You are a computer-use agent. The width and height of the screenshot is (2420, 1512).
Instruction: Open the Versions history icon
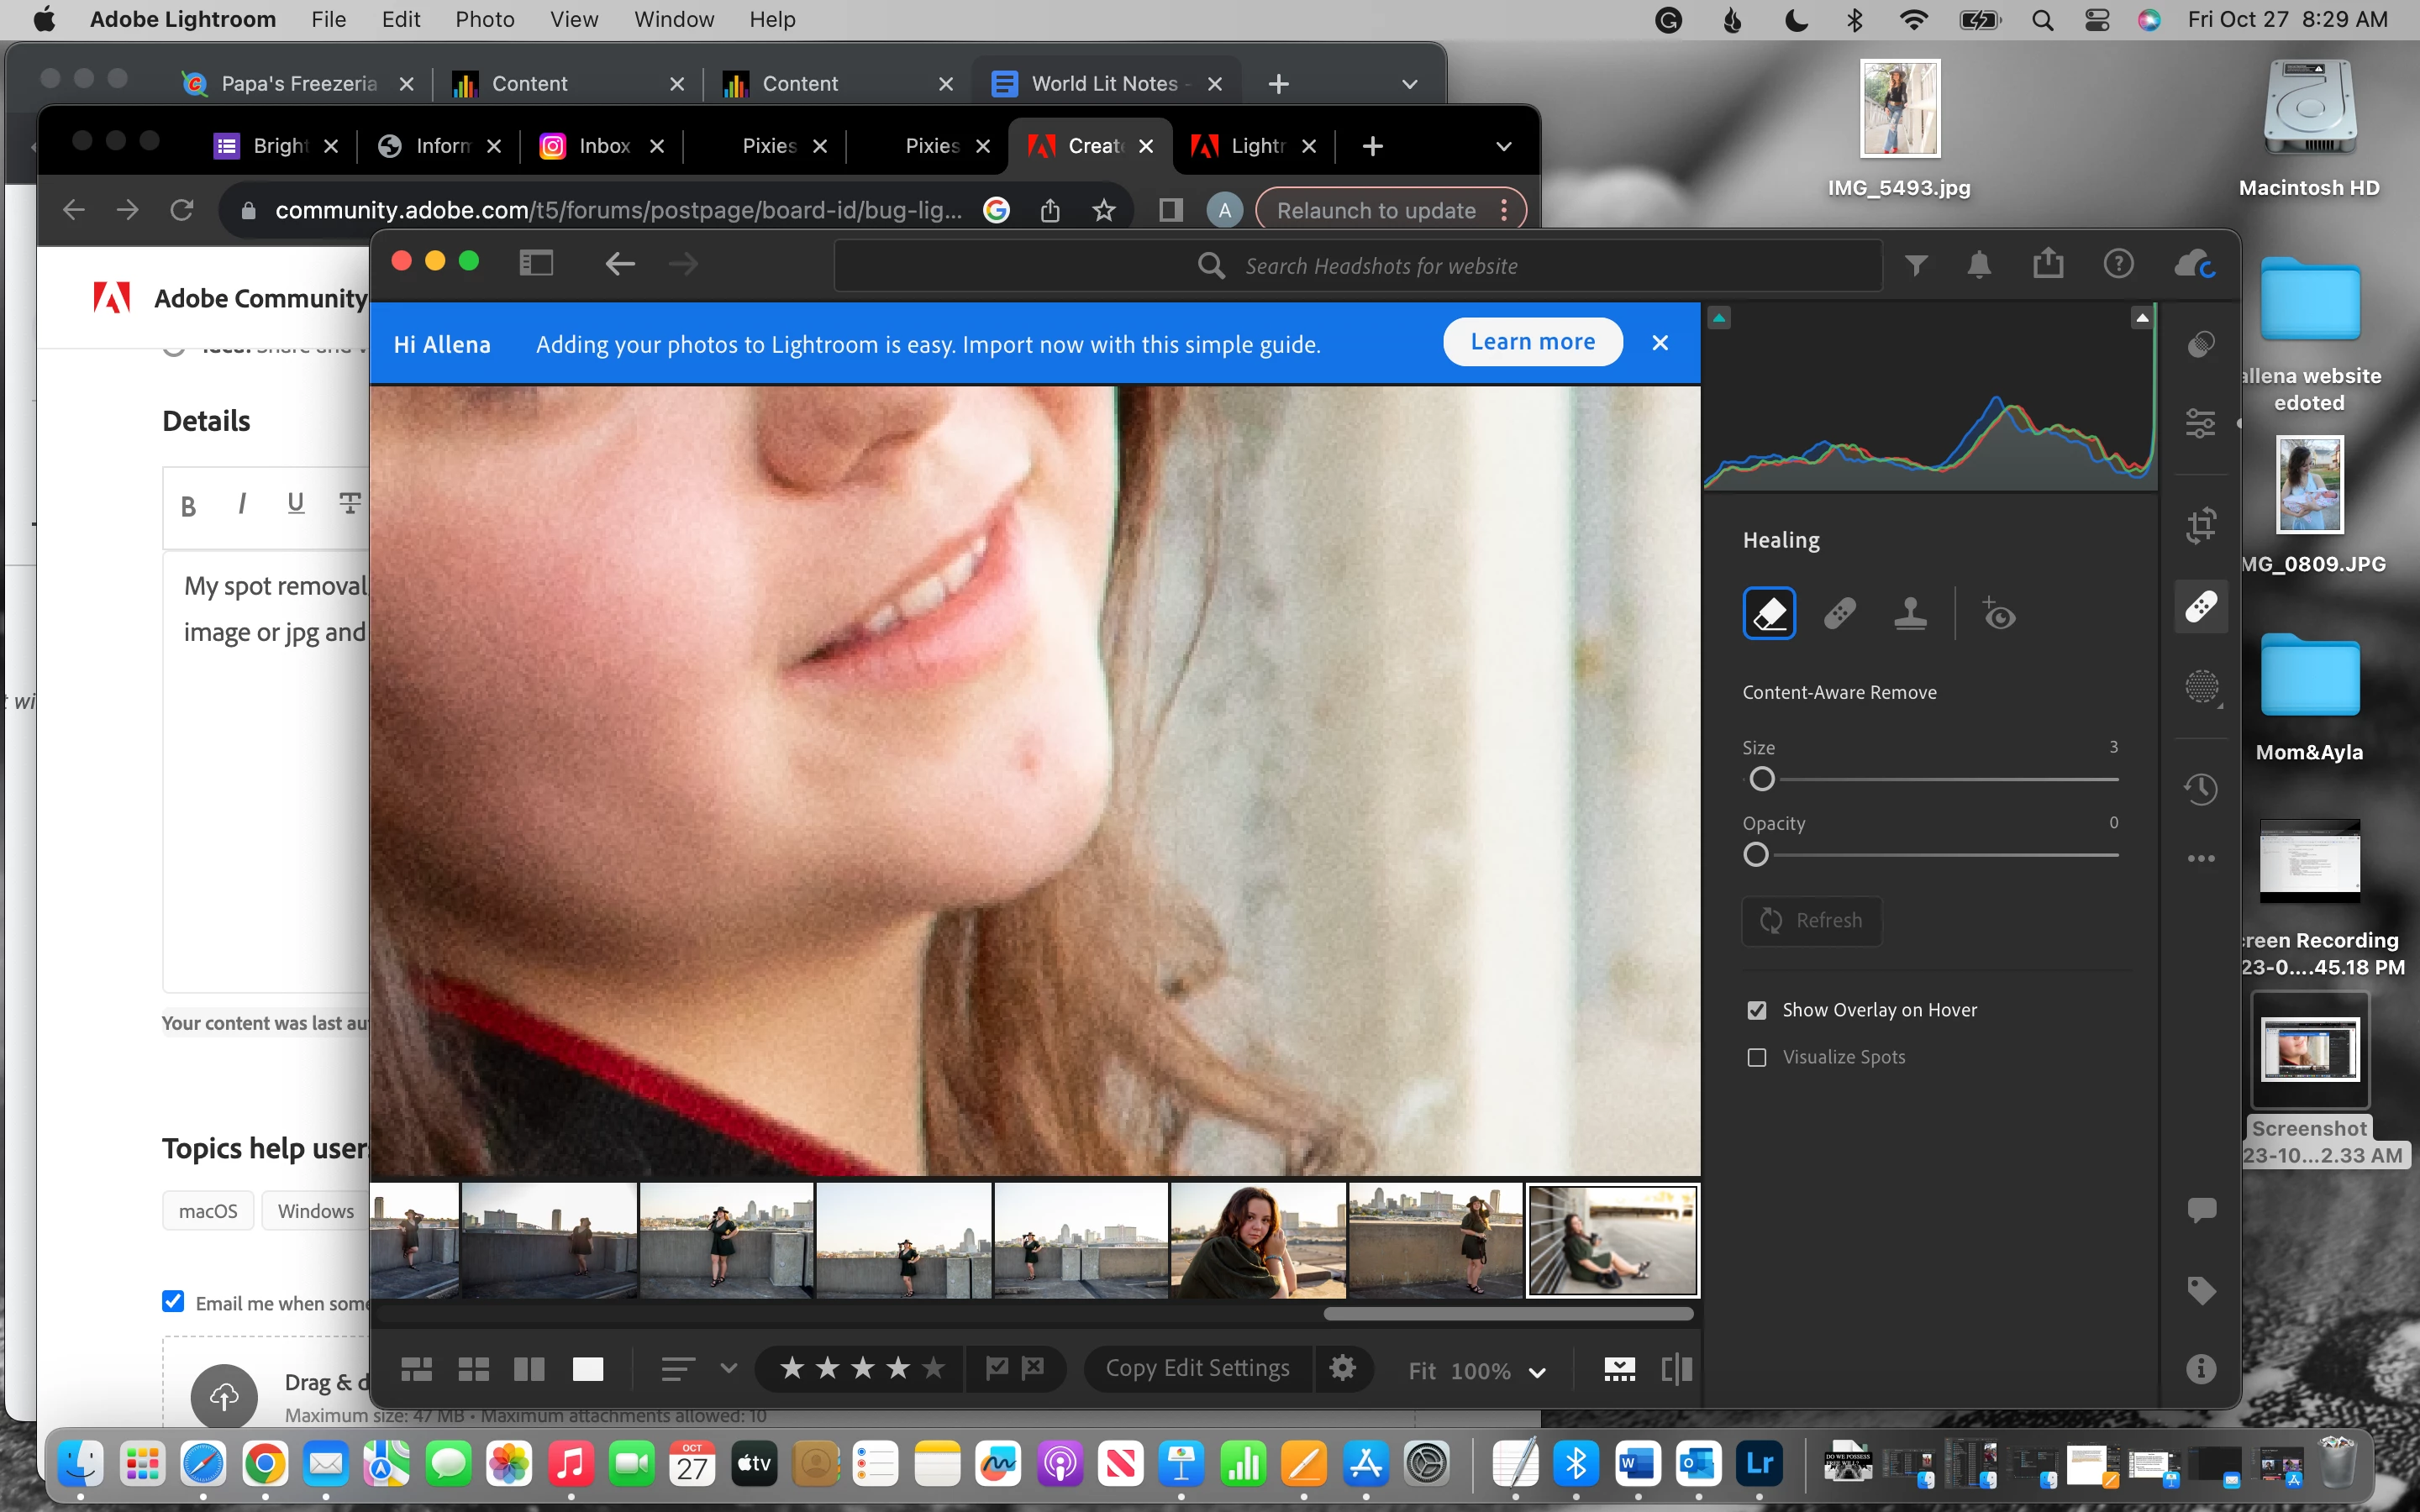click(x=2201, y=789)
